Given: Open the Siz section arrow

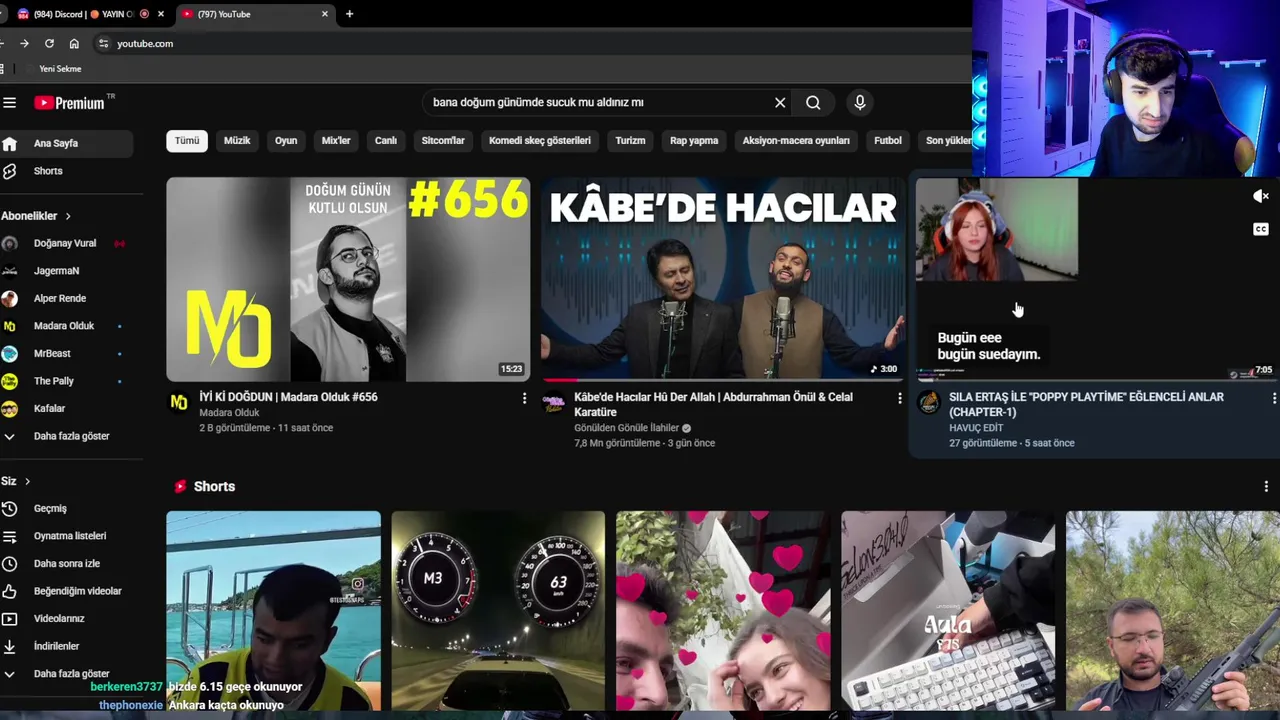Looking at the screenshot, I should point(27,481).
